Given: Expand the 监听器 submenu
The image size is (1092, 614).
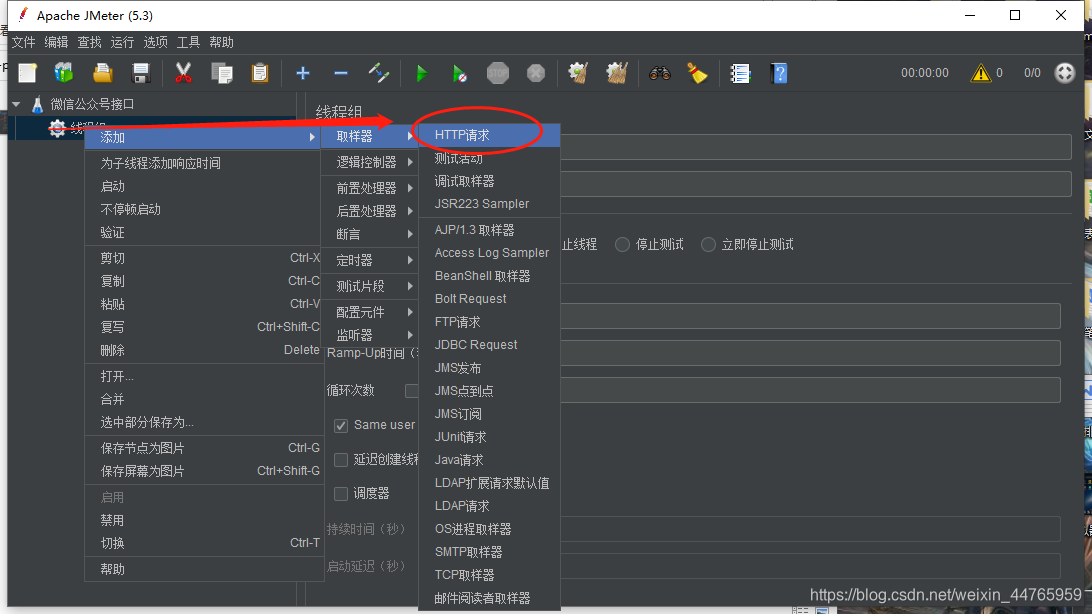Looking at the screenshot, I should pos(370,336).
